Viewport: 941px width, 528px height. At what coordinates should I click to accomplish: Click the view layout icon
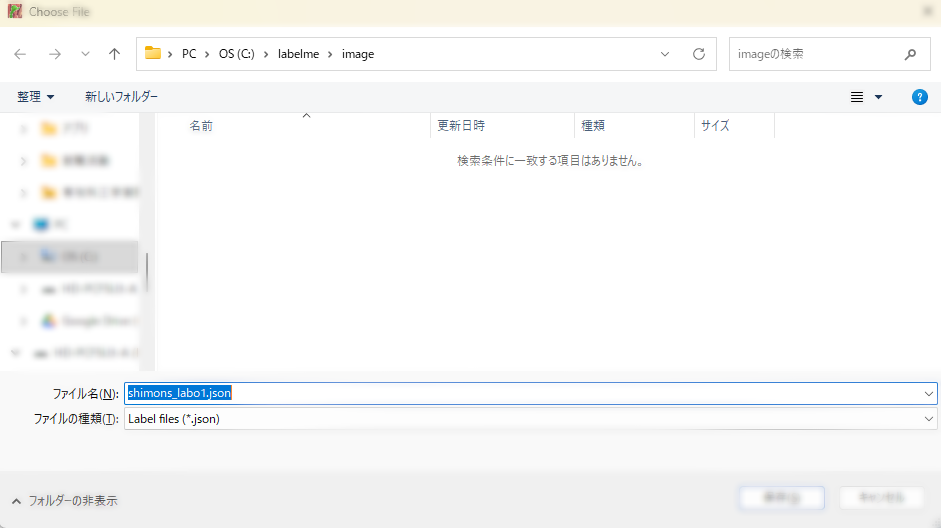[857, 97]
